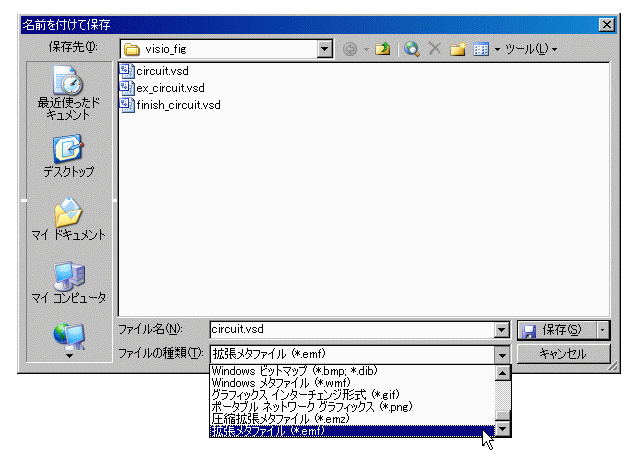The image size is (643, 460).
Task: Open the save button's dropdown arrow
Action: (603, 329)
